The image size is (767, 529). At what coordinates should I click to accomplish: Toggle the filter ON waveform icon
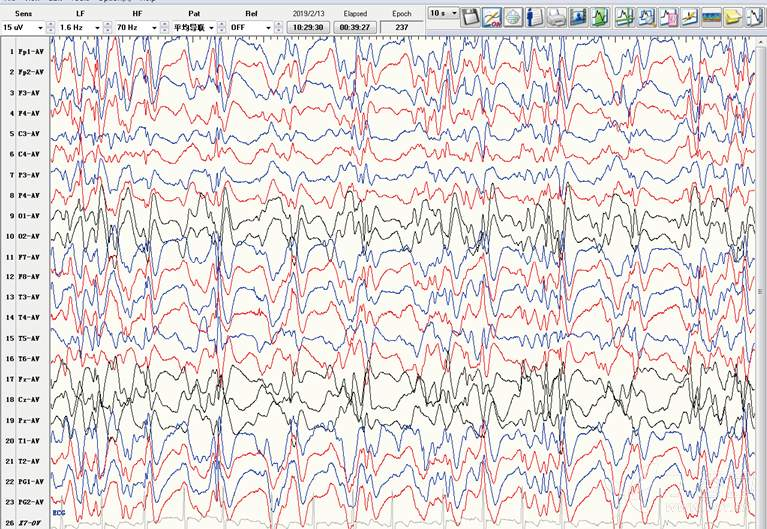click(492, 17)
